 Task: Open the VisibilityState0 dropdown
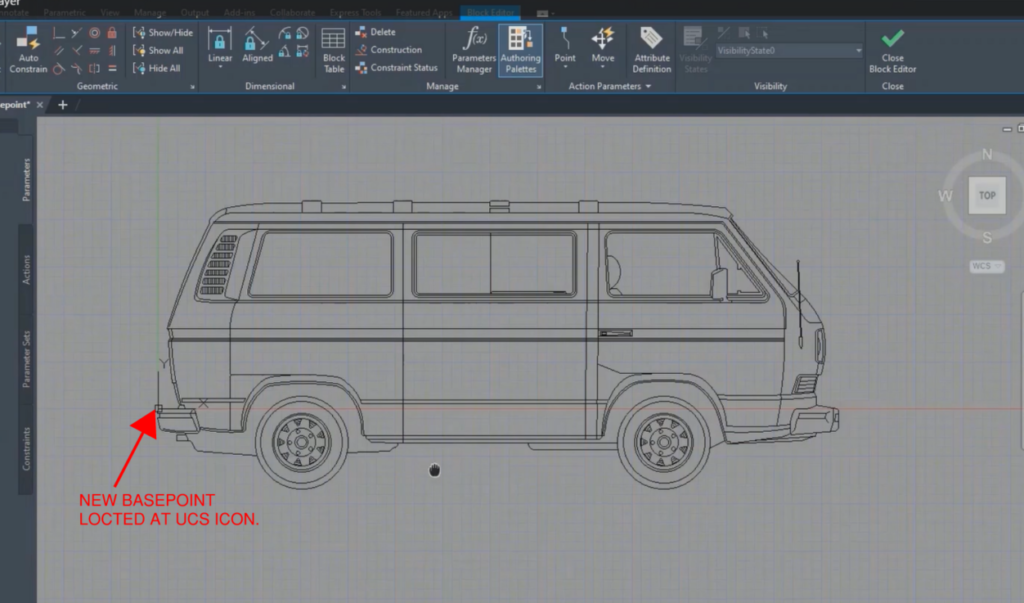coord(859,50)
